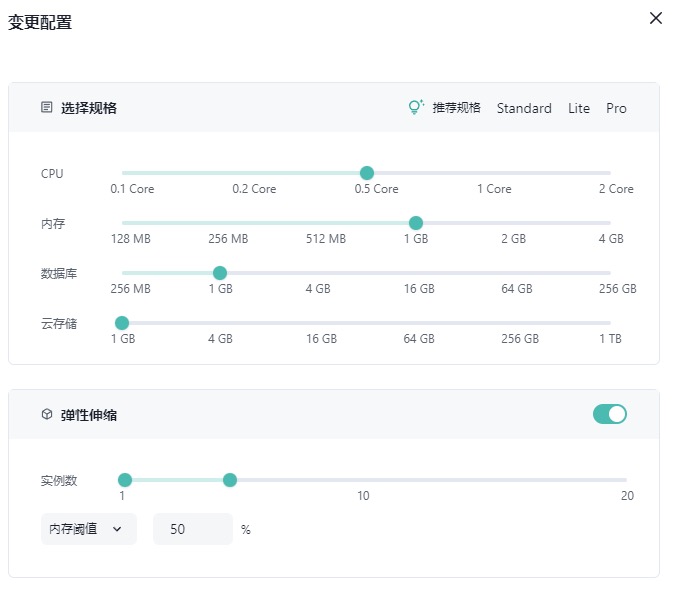This screenshot has width=677, height=600.
Task: Click the 云存储 slider handle at 1 GB
Action: [122, 323]
